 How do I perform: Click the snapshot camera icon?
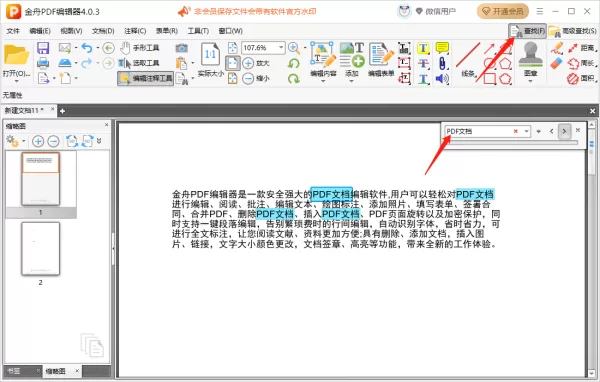(181, 48)
